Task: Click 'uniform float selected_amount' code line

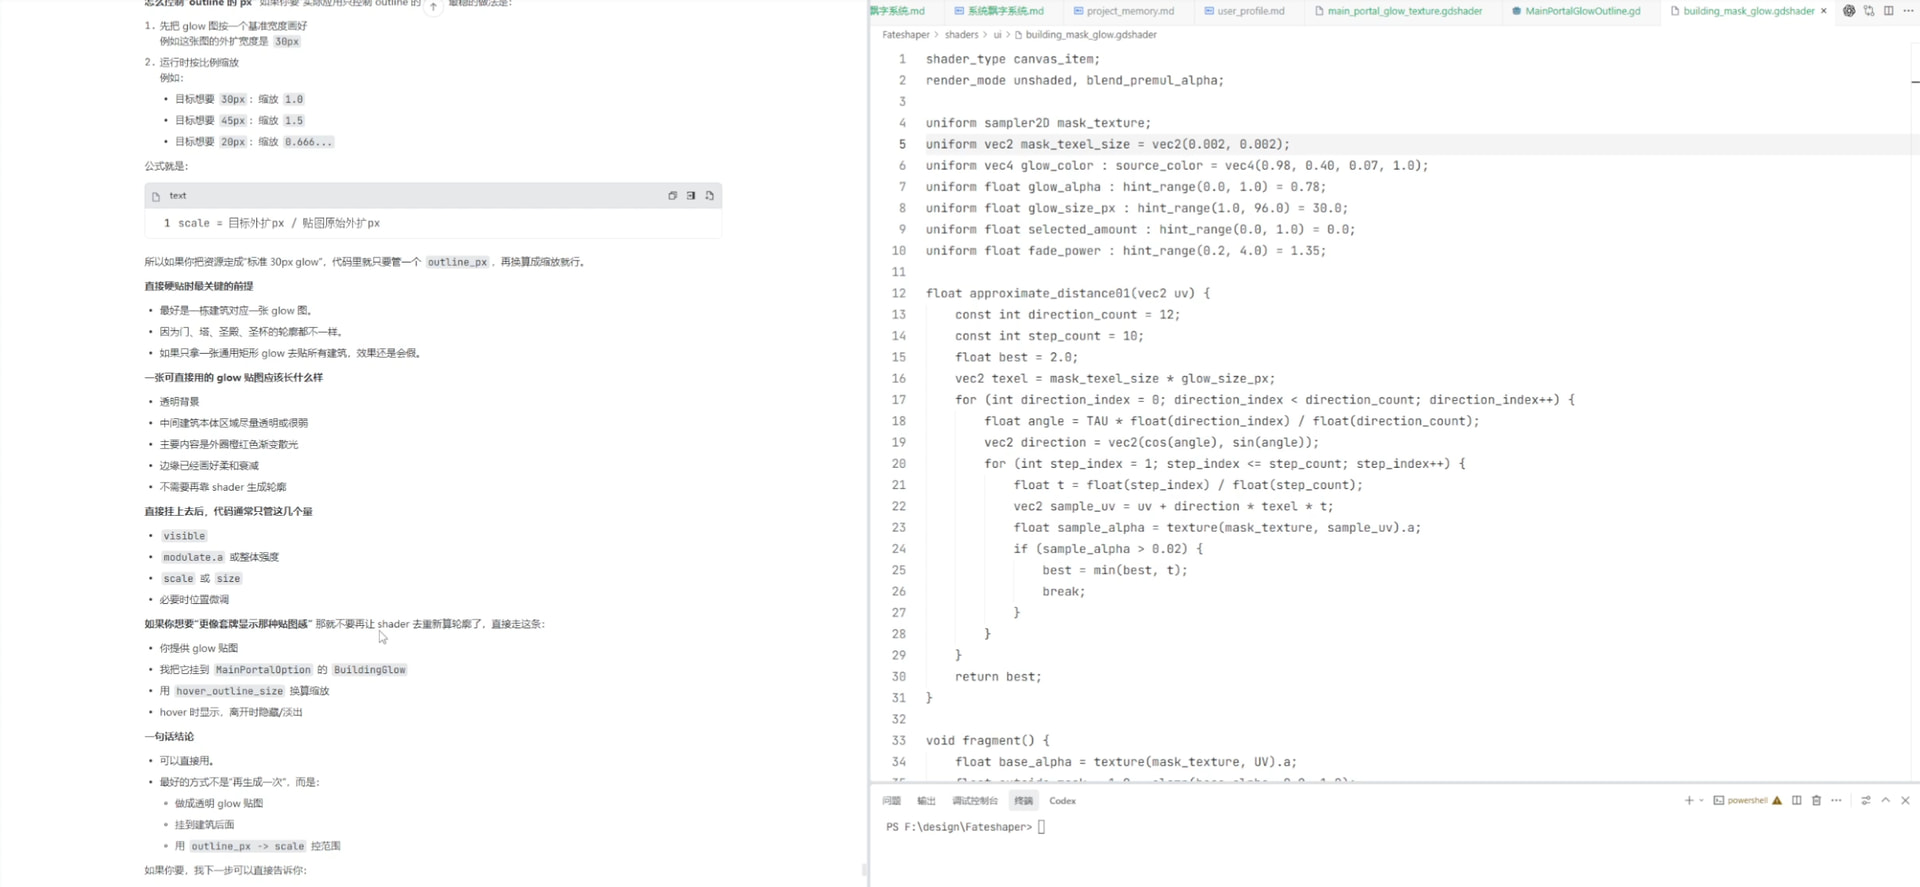Action: (x=1140, y=230)
